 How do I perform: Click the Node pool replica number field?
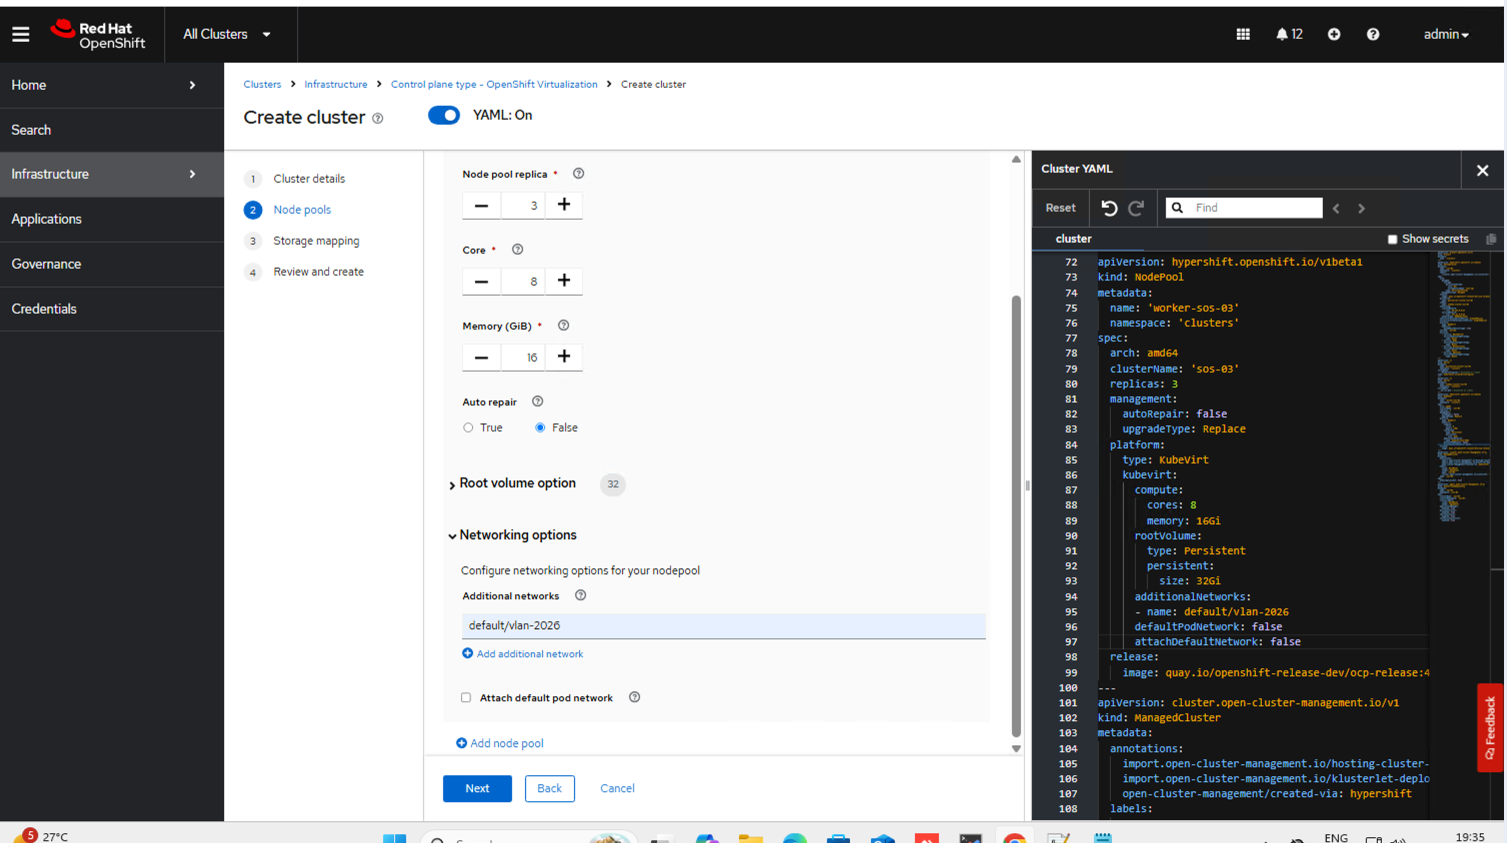(x=523, y=205)
